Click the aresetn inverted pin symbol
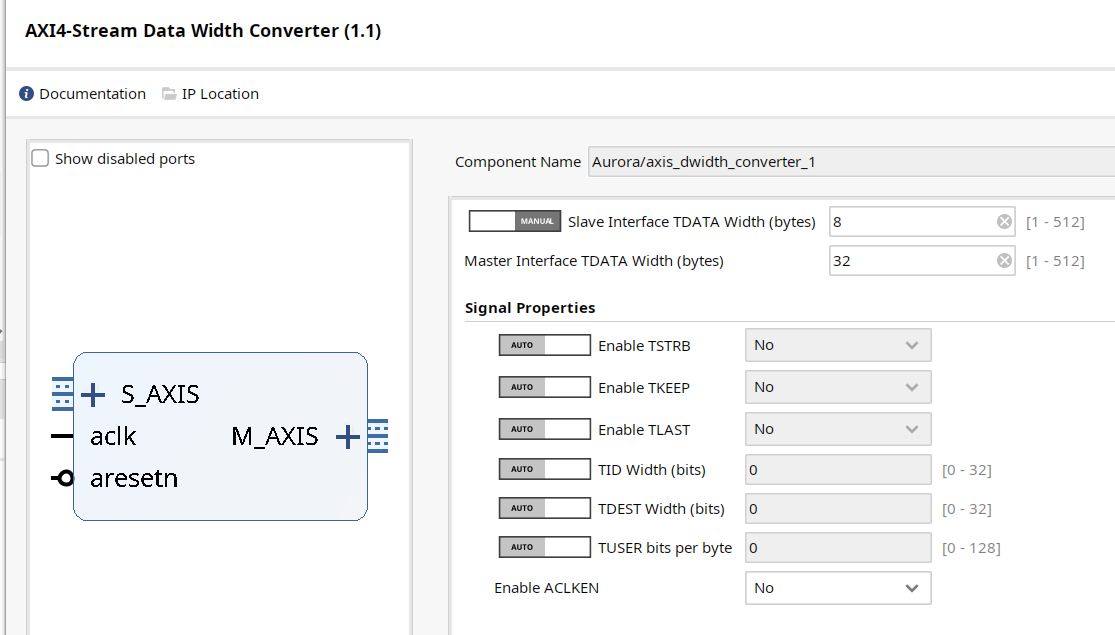The height and width of the screenshot is (635, 1115). pyautogui.click(x=63, y=479)
